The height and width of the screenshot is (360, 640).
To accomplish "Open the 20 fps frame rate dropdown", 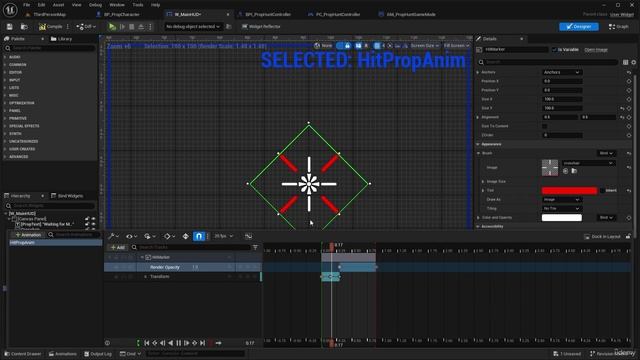I will click(224, 236).
